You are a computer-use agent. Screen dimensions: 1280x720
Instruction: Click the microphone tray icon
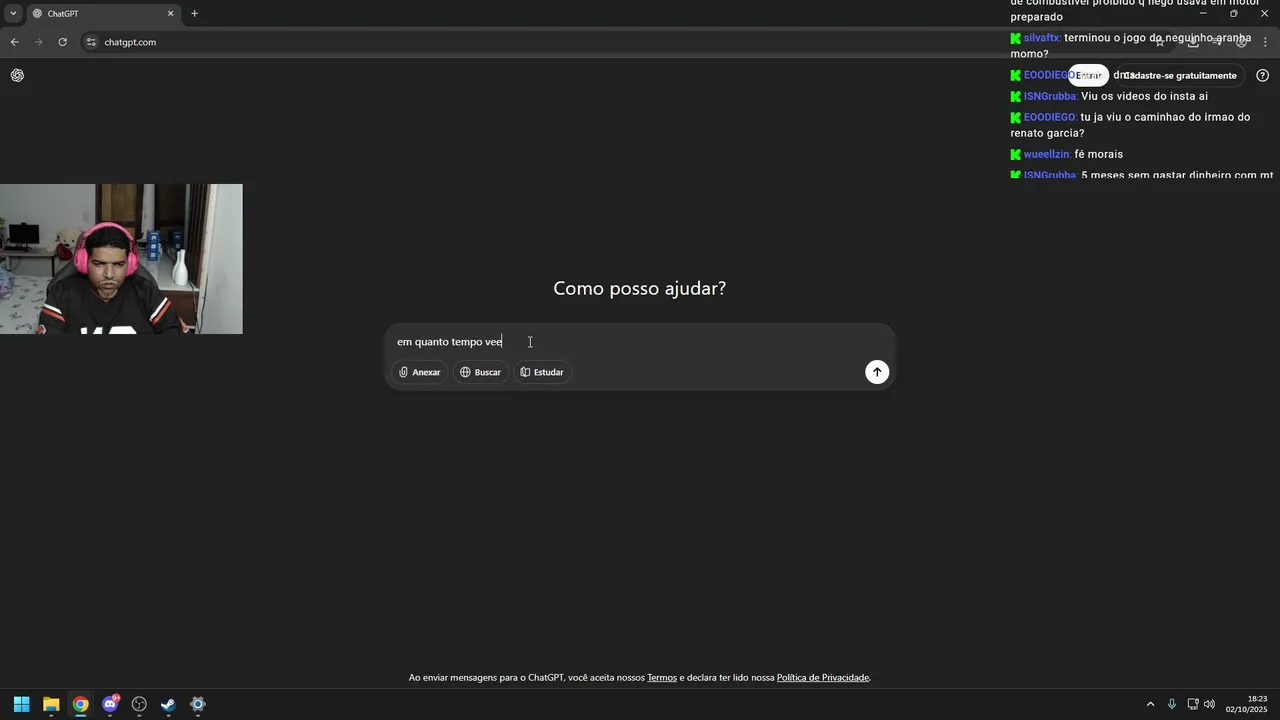click(x=1172, y=704)
